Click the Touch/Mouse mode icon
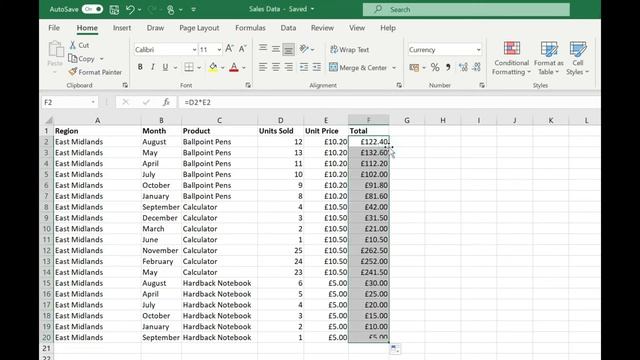This screenshot has height=360, width=640. coord(171,9)
